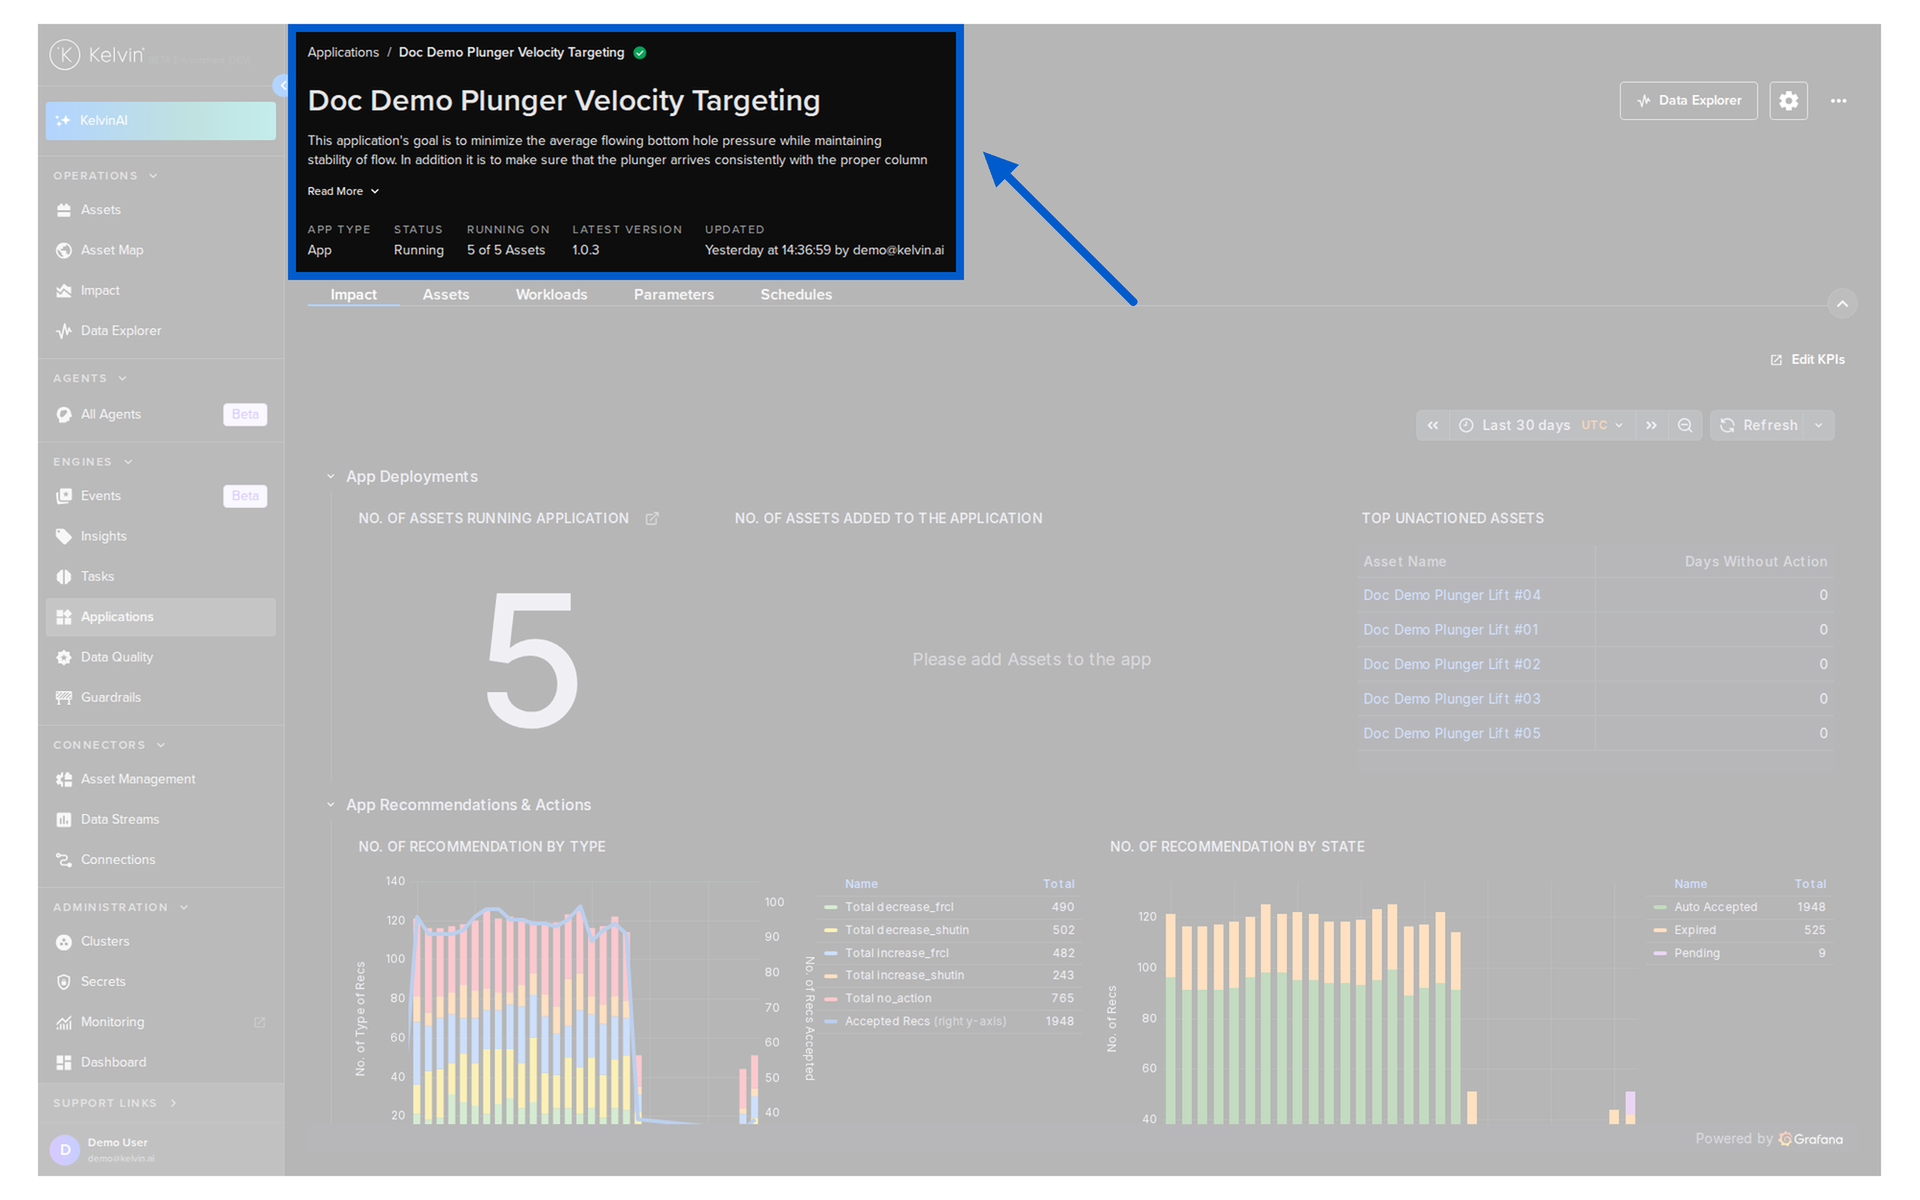Open Asset Management connector page
Screen dimensions: 1920x1200
160,779
